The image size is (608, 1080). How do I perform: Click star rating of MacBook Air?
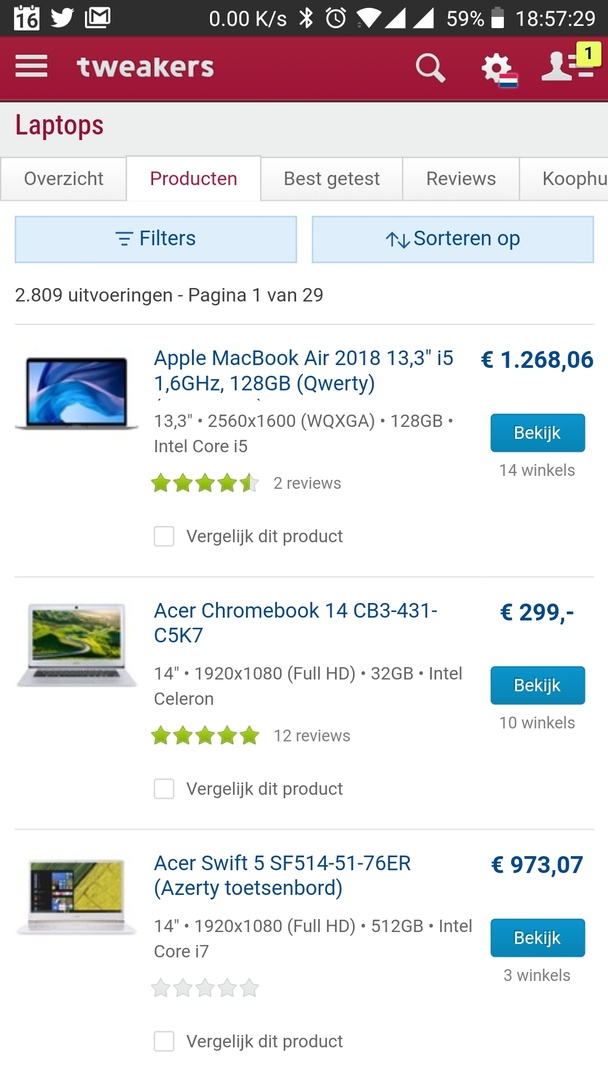tap(204, 483)
